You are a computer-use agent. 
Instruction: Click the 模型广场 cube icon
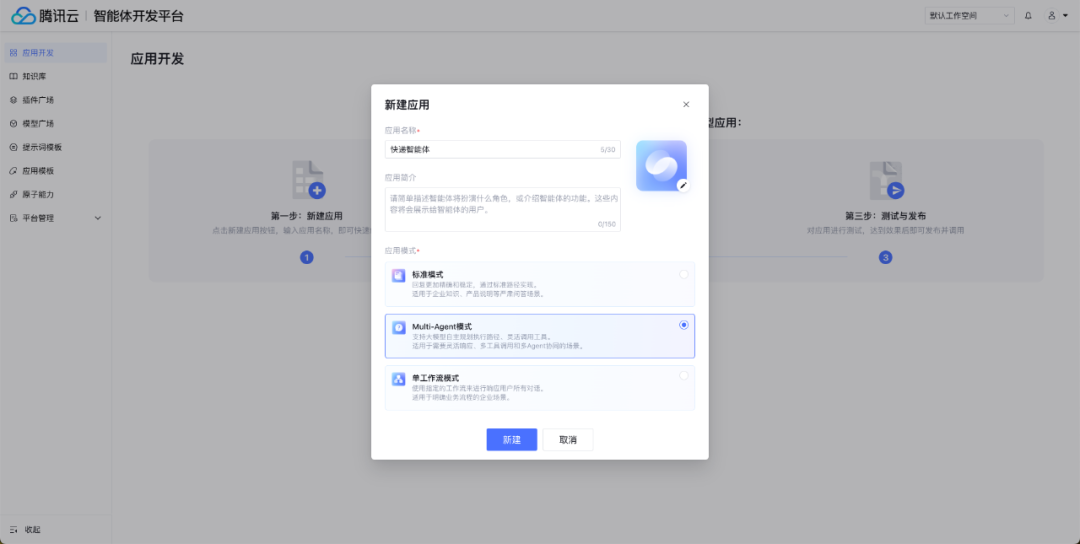13,123
